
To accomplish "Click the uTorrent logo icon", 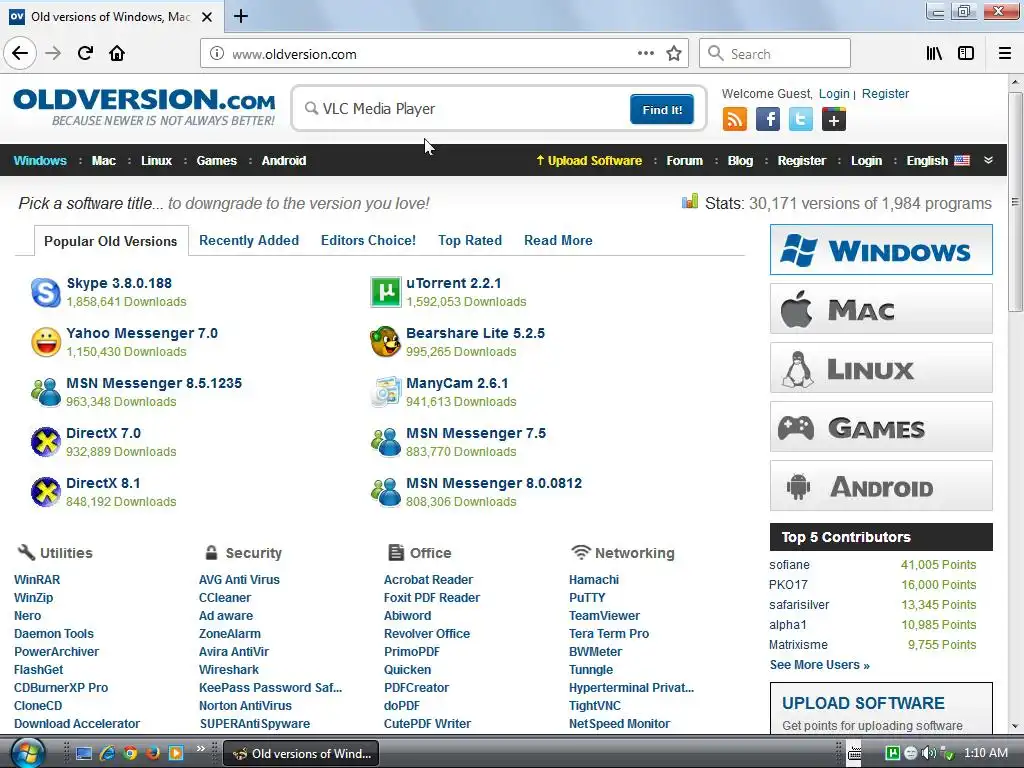I will coord(385,292).
